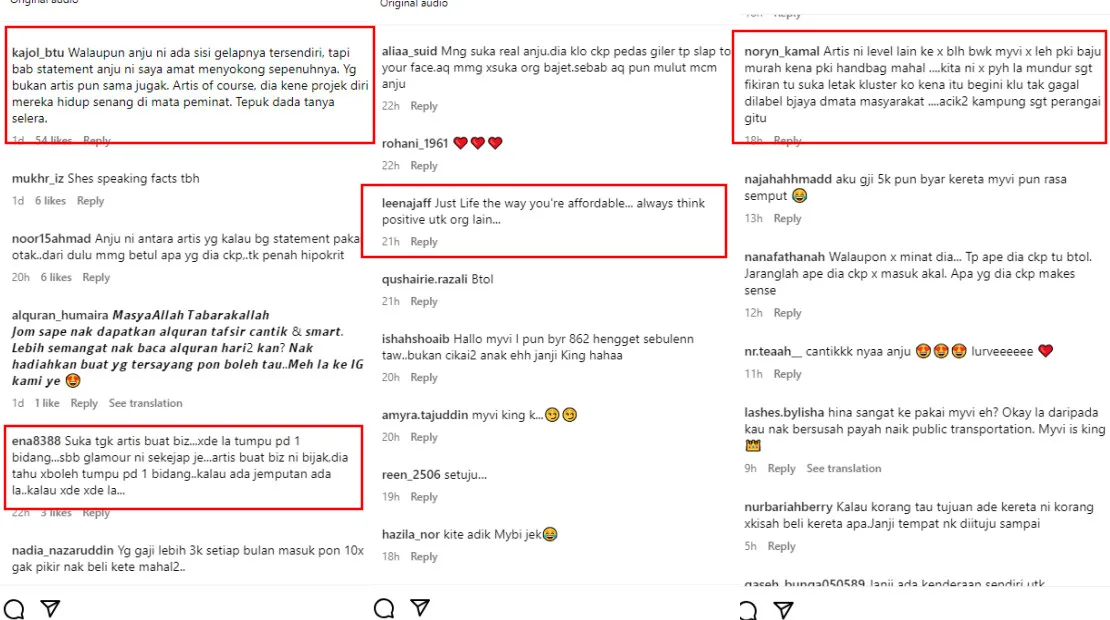Open qushairie.razali's profile from username
Image resolution: width=1110 pixels, height=620 pixels.
click(x=425, y=279)
